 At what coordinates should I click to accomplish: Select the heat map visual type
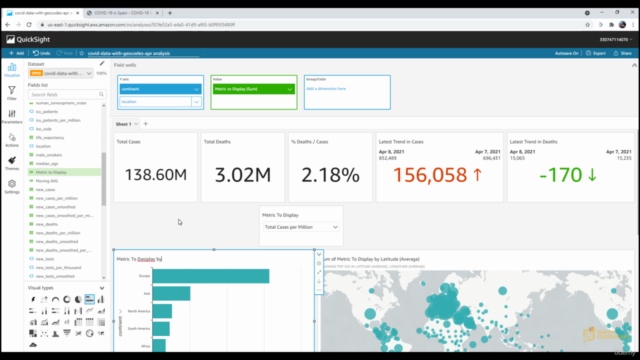coord(101,322)
